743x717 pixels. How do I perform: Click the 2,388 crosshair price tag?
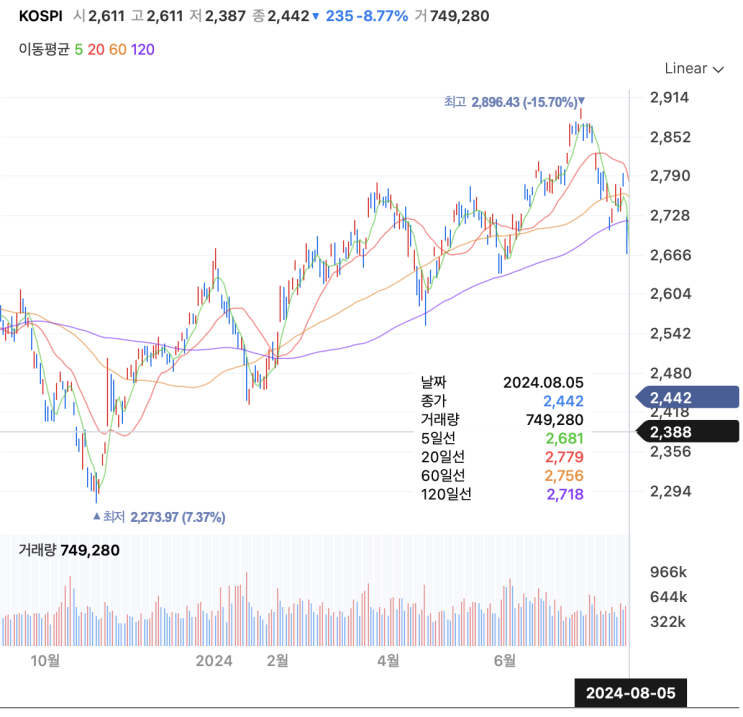tap(687, 431)
